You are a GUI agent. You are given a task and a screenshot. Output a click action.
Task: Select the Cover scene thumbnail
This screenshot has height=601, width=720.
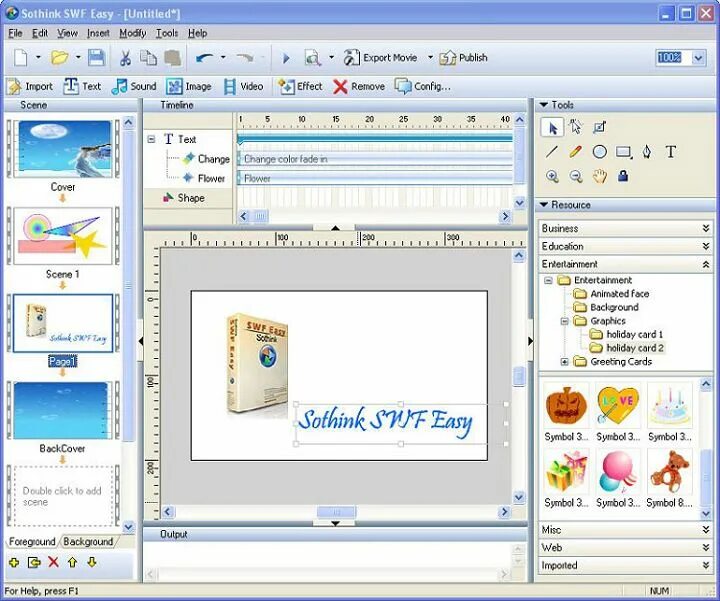click(63, 149)
